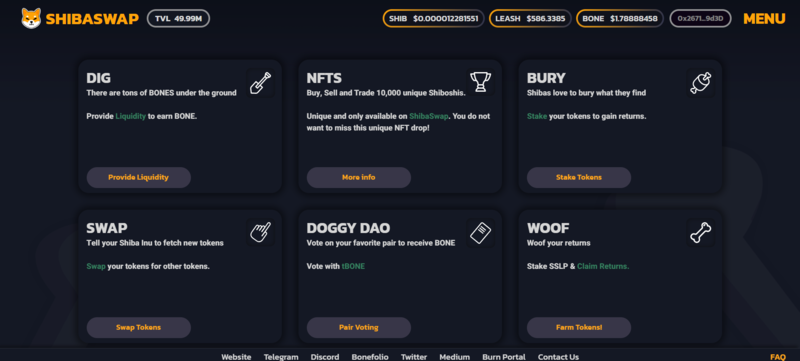Image resolution: width=800 pixels, height=361 pixels.
Task: Click the DOGGY DAO ballot paper icon
Action: click(481, 234)
